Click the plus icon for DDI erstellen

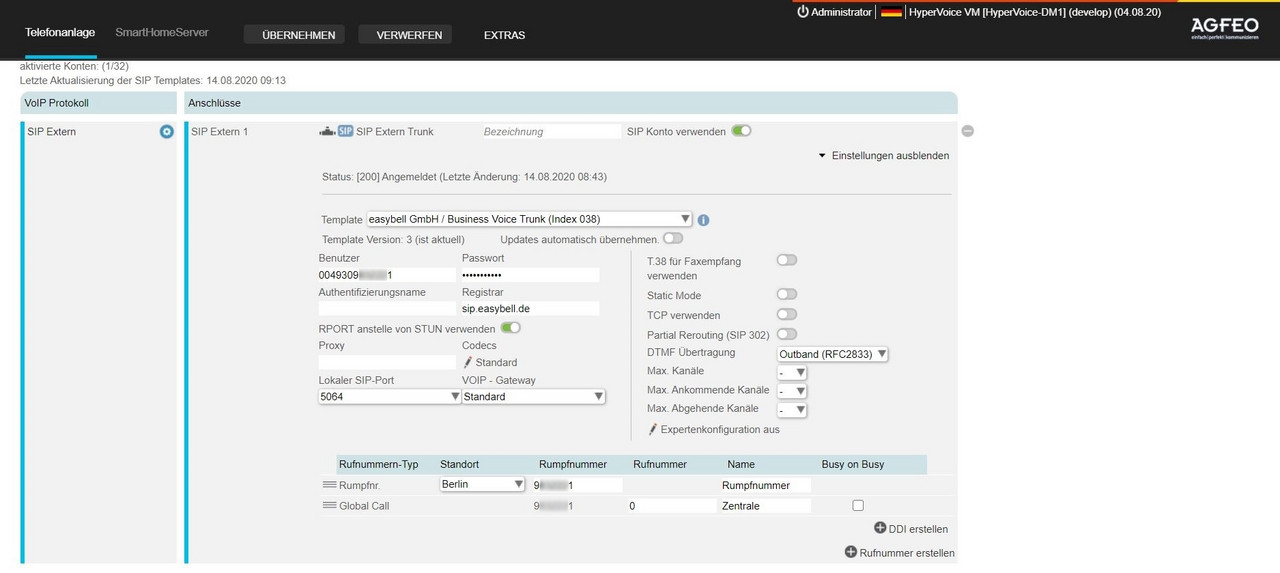[x=880, y=528]
